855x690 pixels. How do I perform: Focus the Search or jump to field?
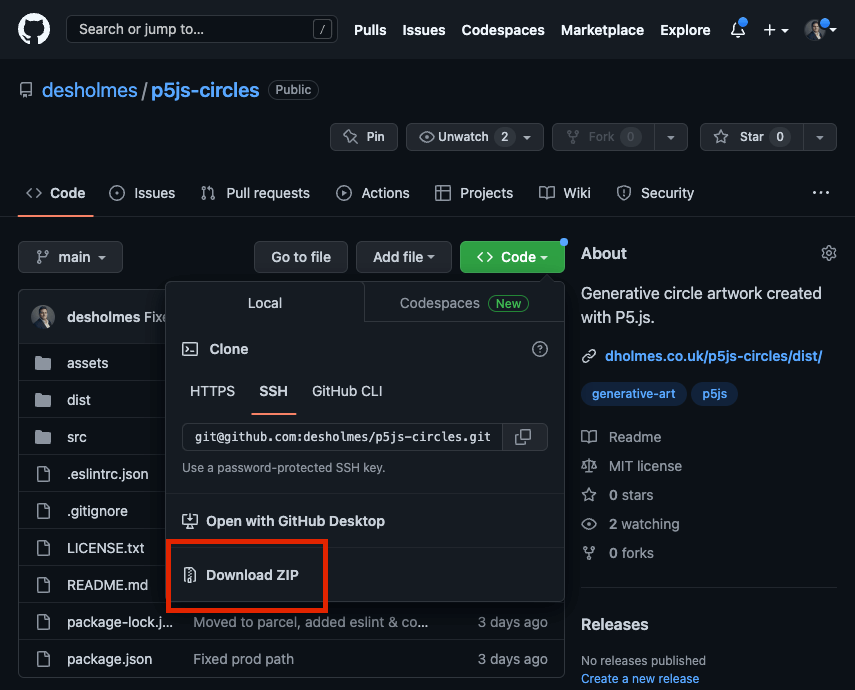[x=202, y=29]
